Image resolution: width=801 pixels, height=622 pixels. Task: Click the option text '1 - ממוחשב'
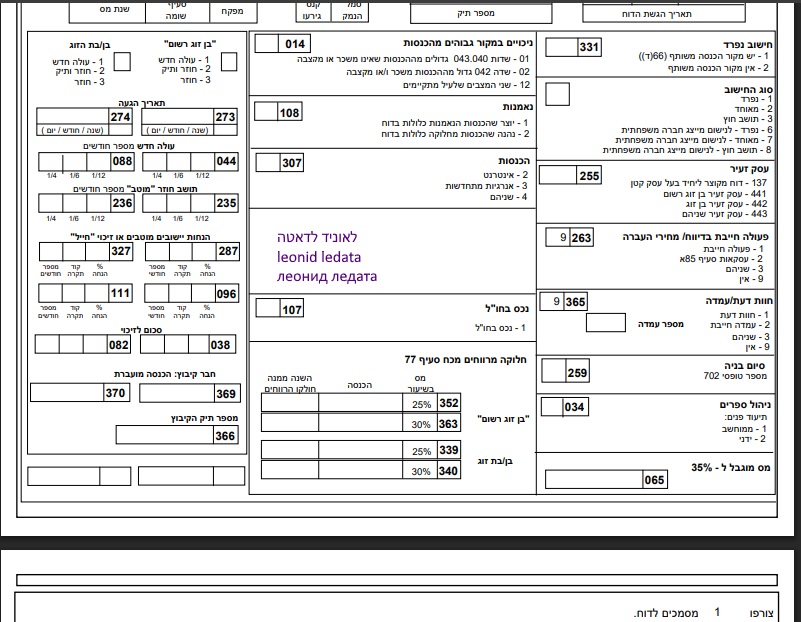click(744, 429)
